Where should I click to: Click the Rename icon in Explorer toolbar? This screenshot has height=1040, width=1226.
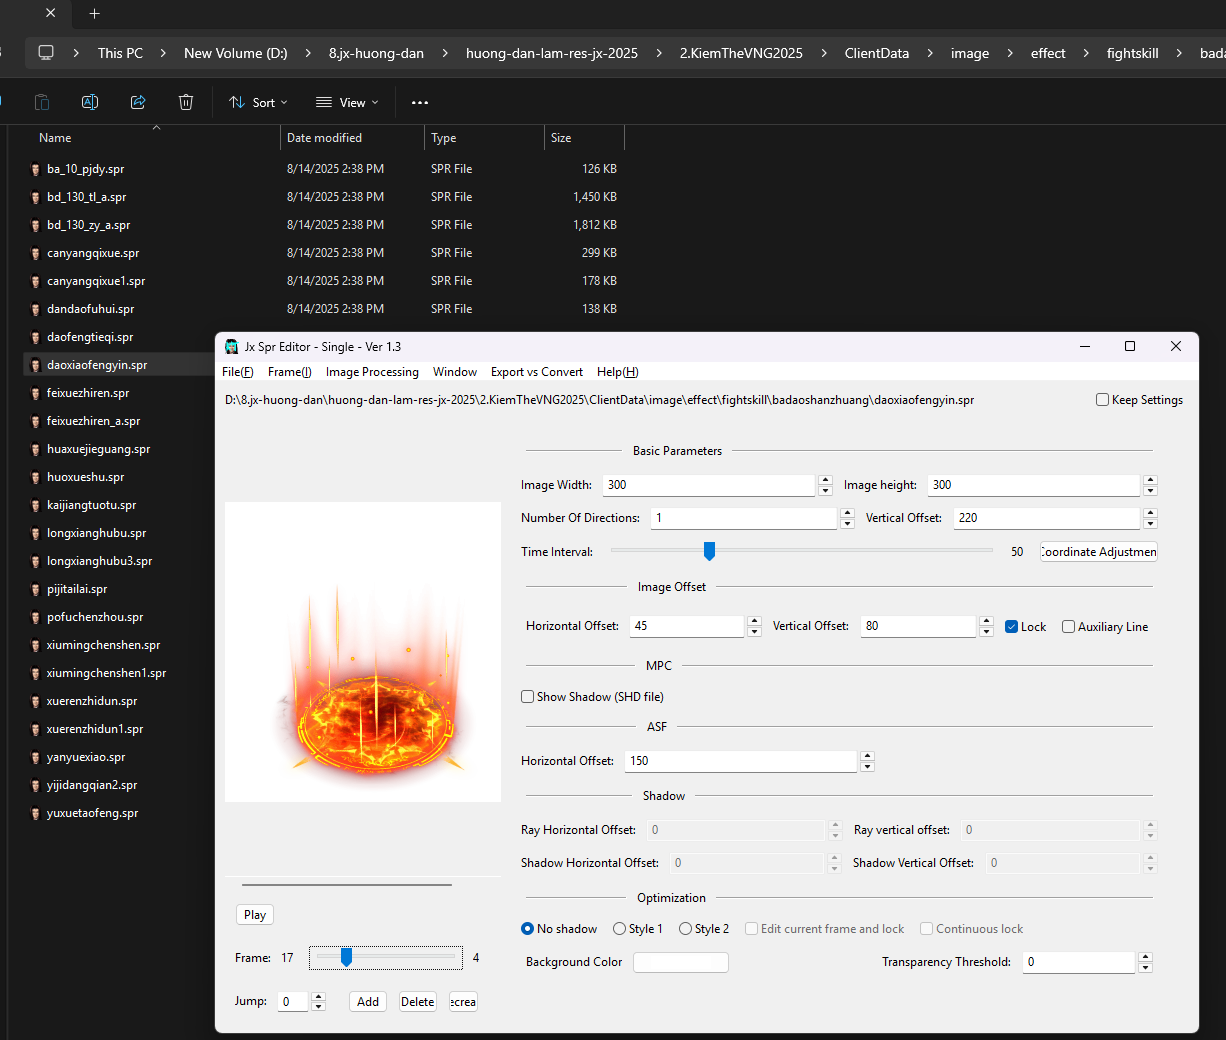[x=90, y=102]
